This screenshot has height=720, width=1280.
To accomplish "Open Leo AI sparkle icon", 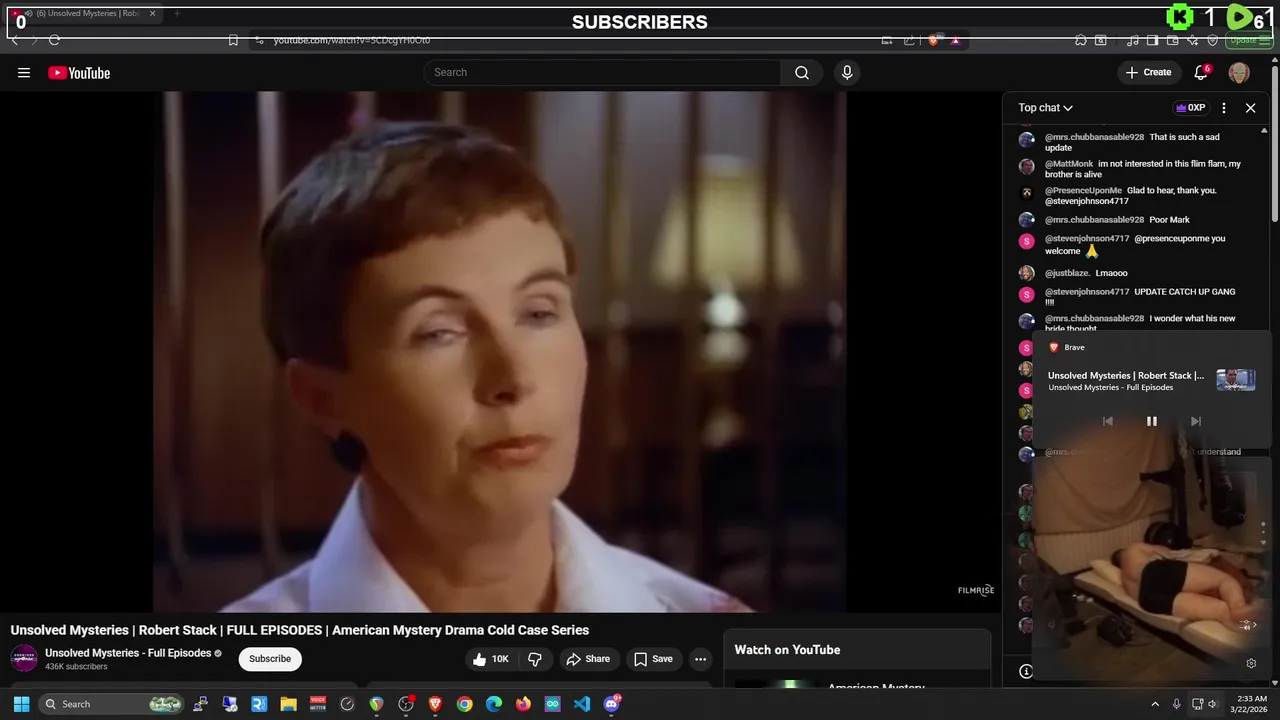I will pyautogui.click(x=1193, y=40).
